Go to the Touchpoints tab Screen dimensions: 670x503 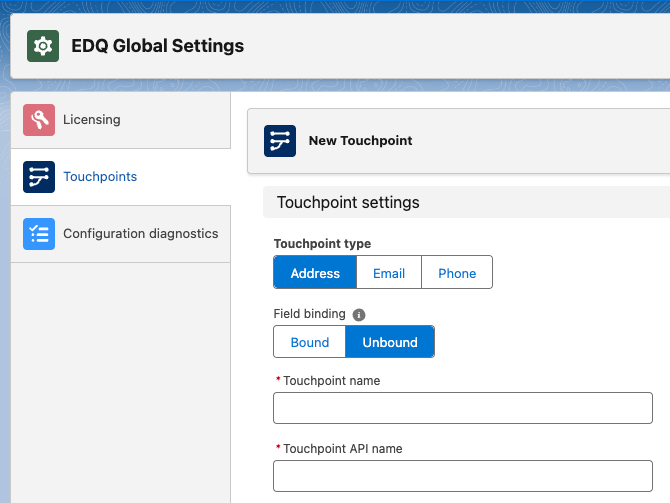point(100,177)
